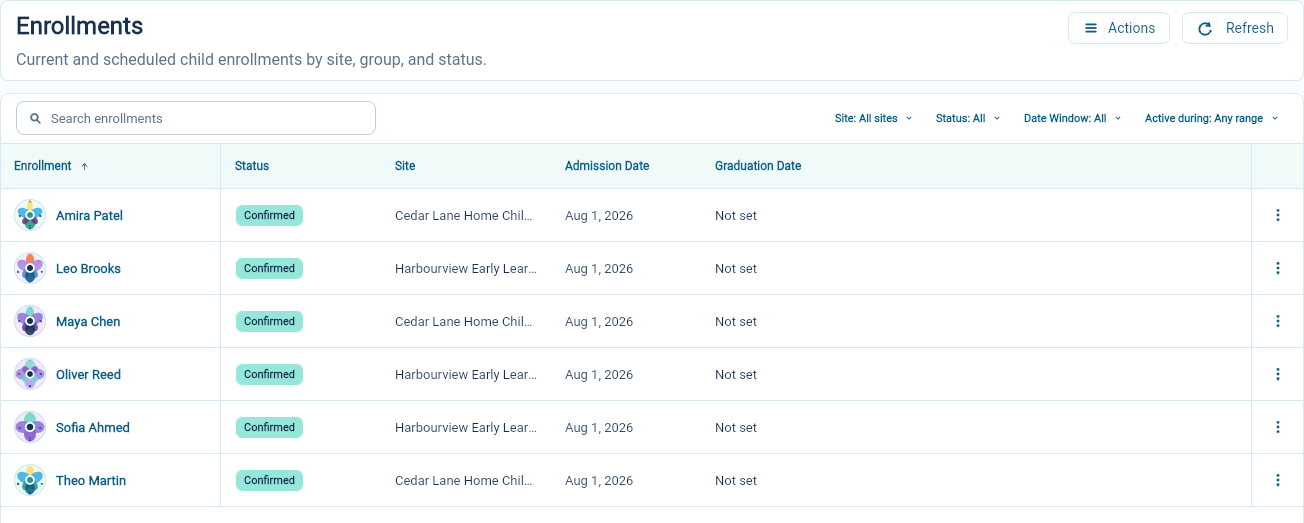1304x523 pixels.
Task: Click the sort arrow beside Enrollment
Action: pos(84,166)
